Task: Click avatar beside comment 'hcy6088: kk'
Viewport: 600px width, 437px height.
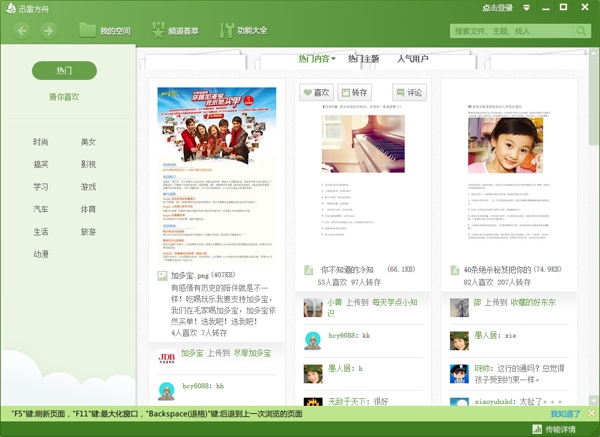Action: (x=313, y=341)
